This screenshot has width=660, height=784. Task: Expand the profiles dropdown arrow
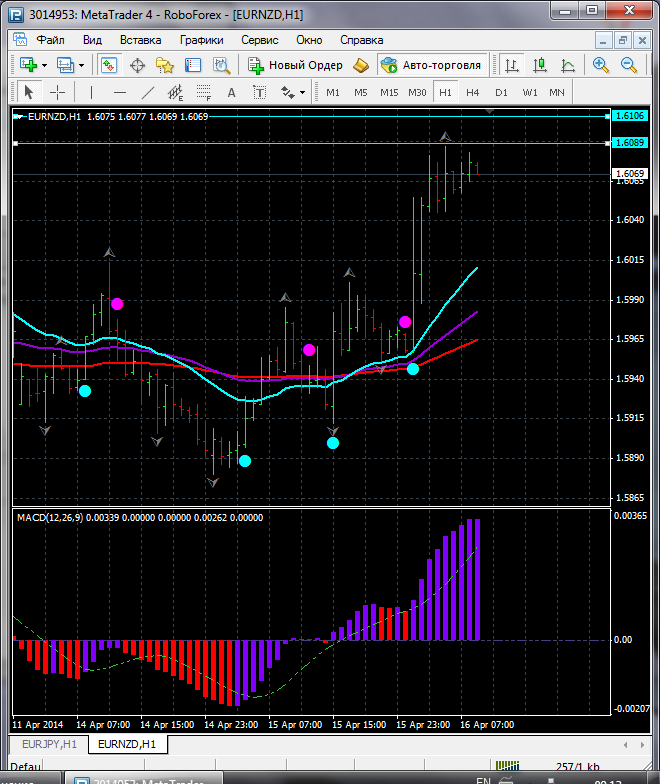(82, 65)
